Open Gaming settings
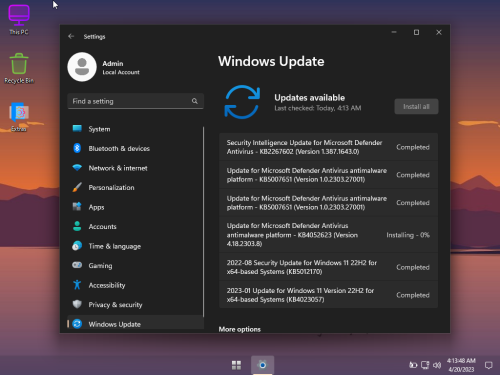The height and width of the screenshot is (375, 500). click(x=135, y=265)
